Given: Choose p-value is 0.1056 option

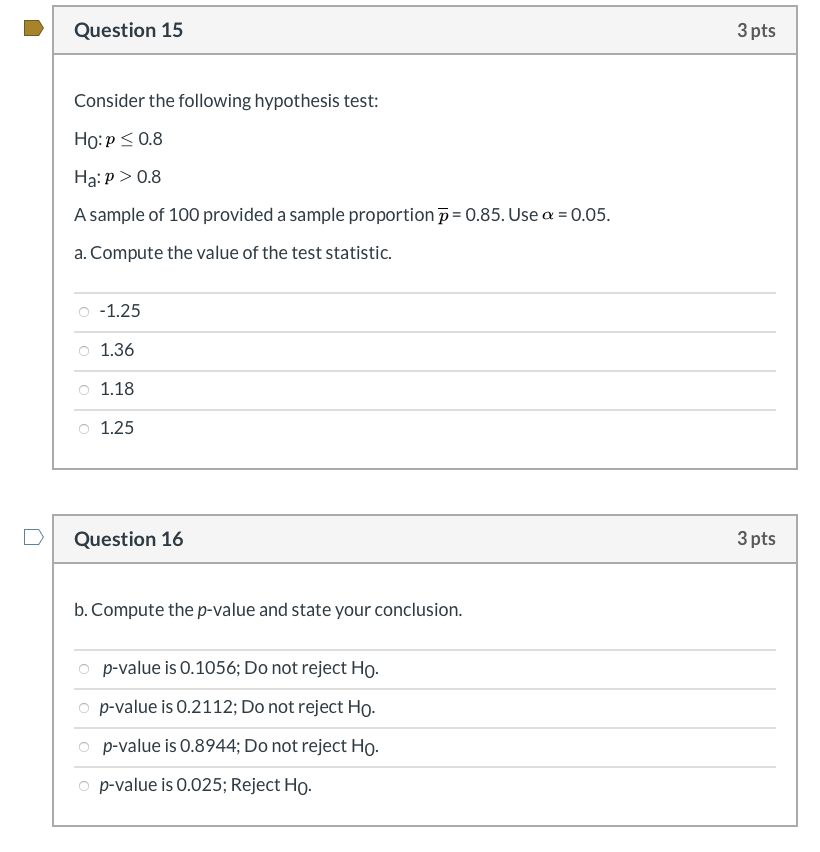Looking at the screenshot, I should pos(84,668).
